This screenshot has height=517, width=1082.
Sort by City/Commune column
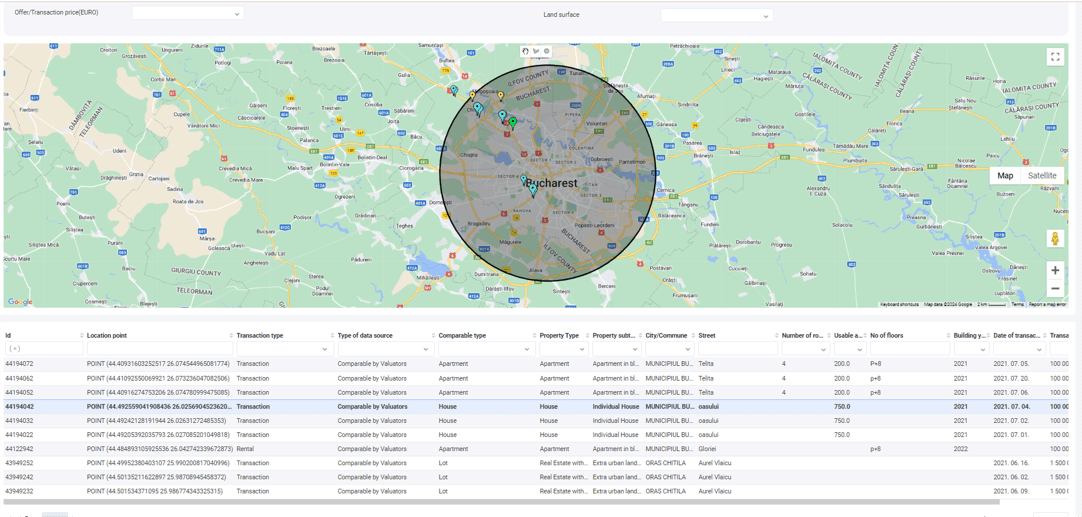coord(692,335)
